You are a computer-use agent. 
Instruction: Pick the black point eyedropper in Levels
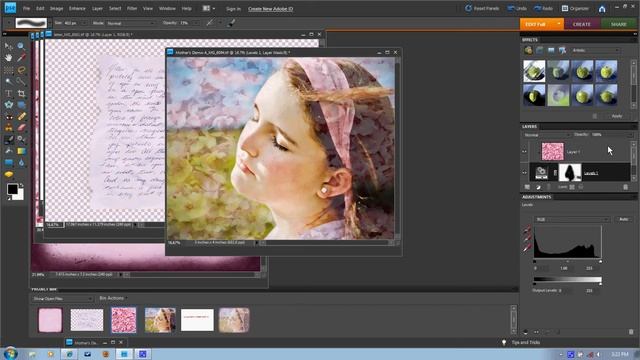click(x=527, y=230)
